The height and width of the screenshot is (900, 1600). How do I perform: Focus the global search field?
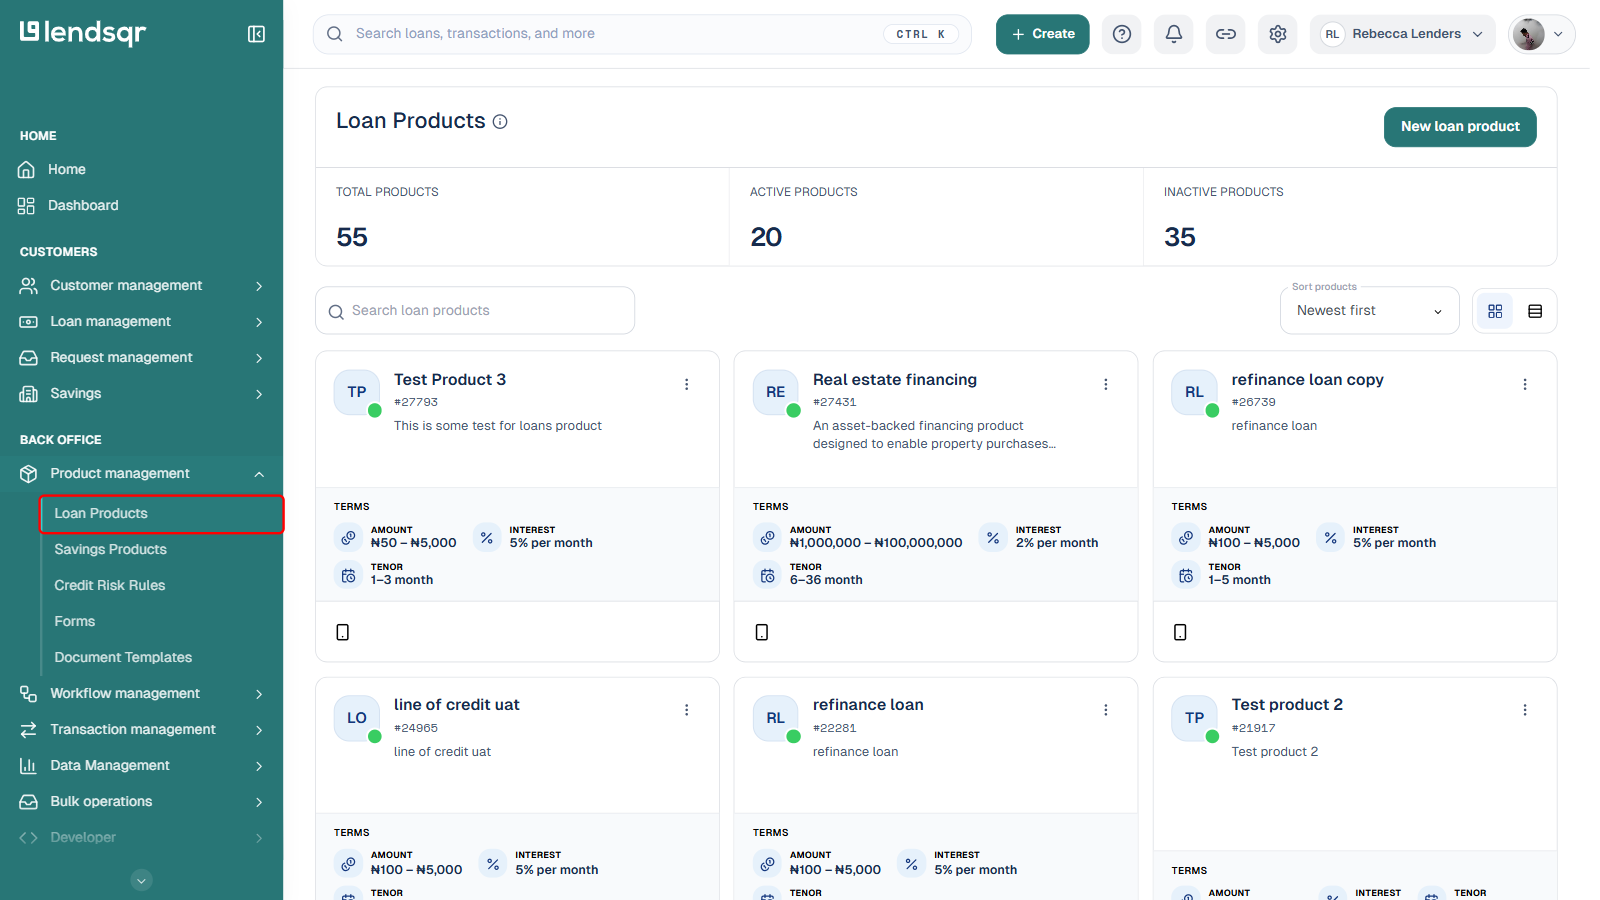click(x=642, y=34)
